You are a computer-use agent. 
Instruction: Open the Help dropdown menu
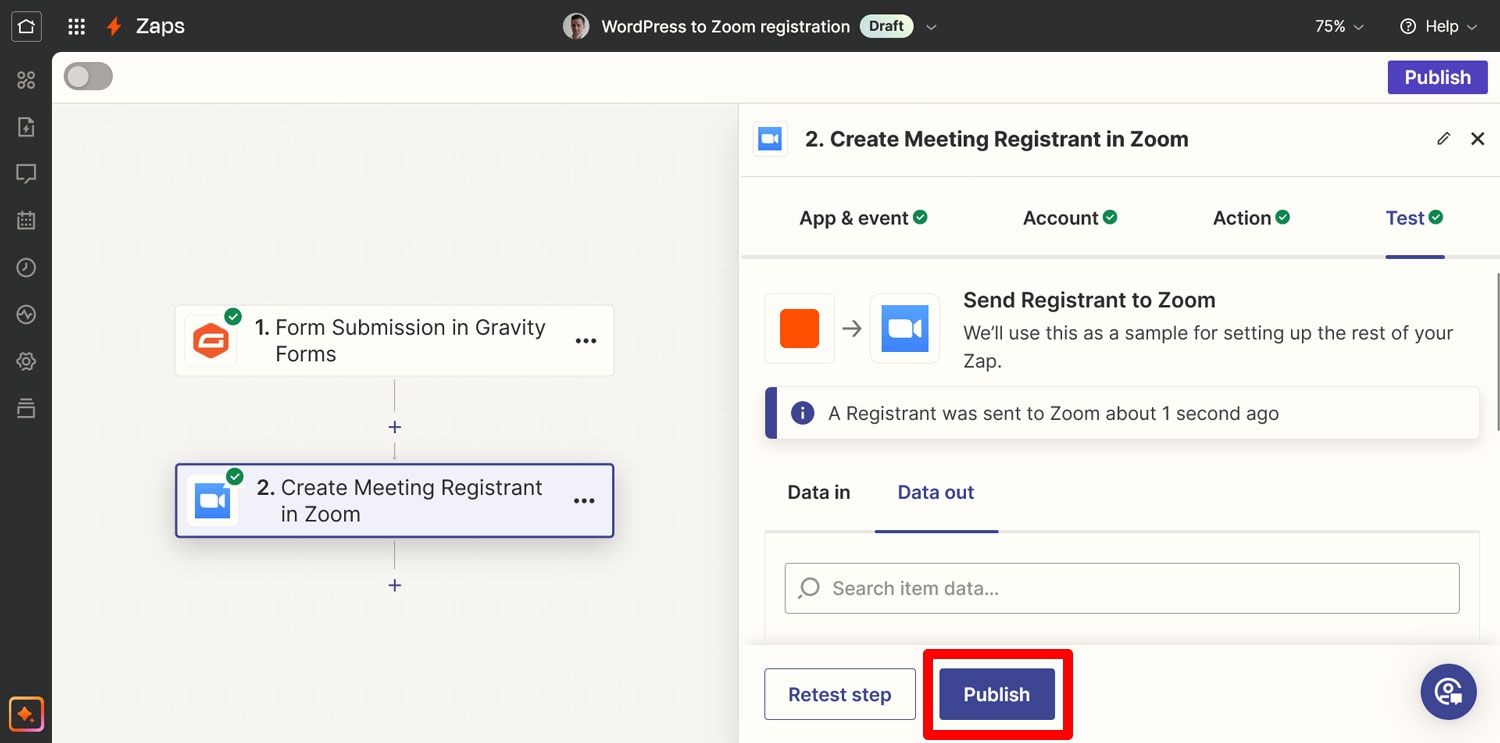(1439, 27)
